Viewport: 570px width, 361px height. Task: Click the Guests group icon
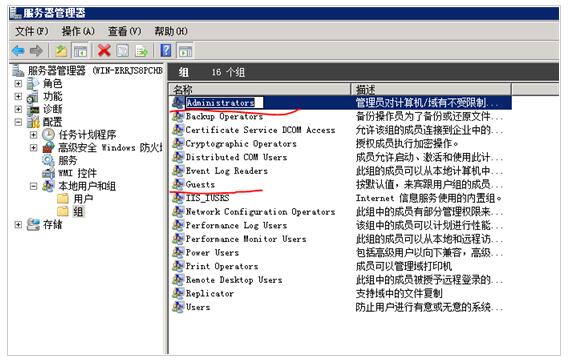coord(178,184)
